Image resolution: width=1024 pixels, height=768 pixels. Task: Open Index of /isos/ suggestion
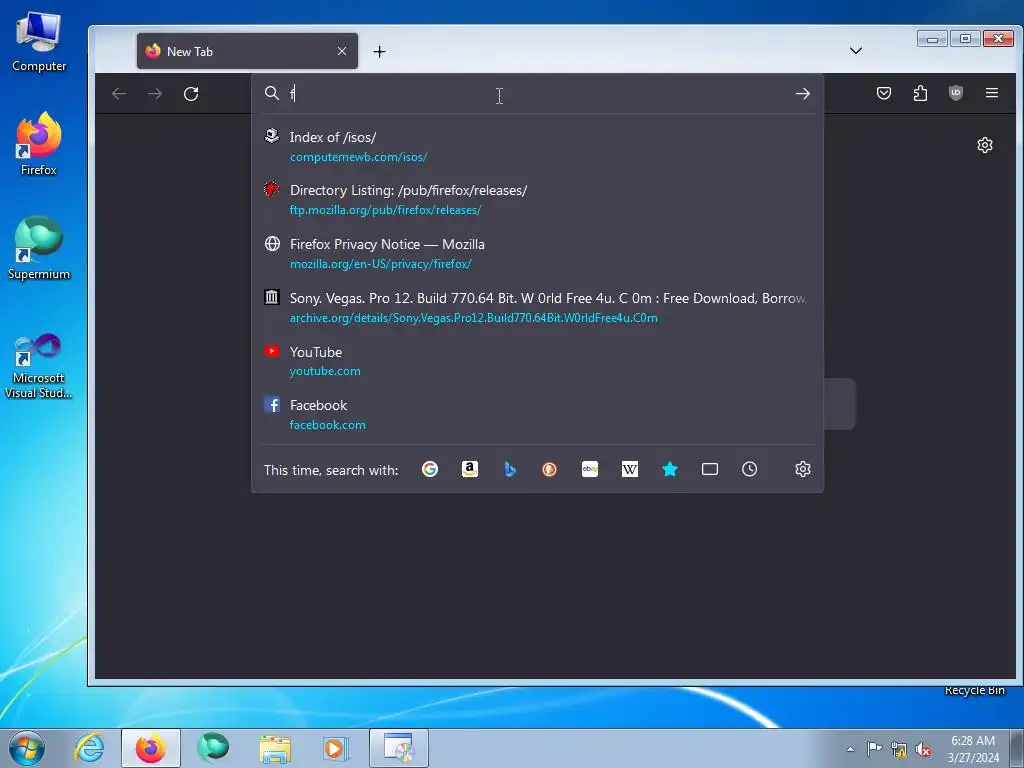point(537,146)
